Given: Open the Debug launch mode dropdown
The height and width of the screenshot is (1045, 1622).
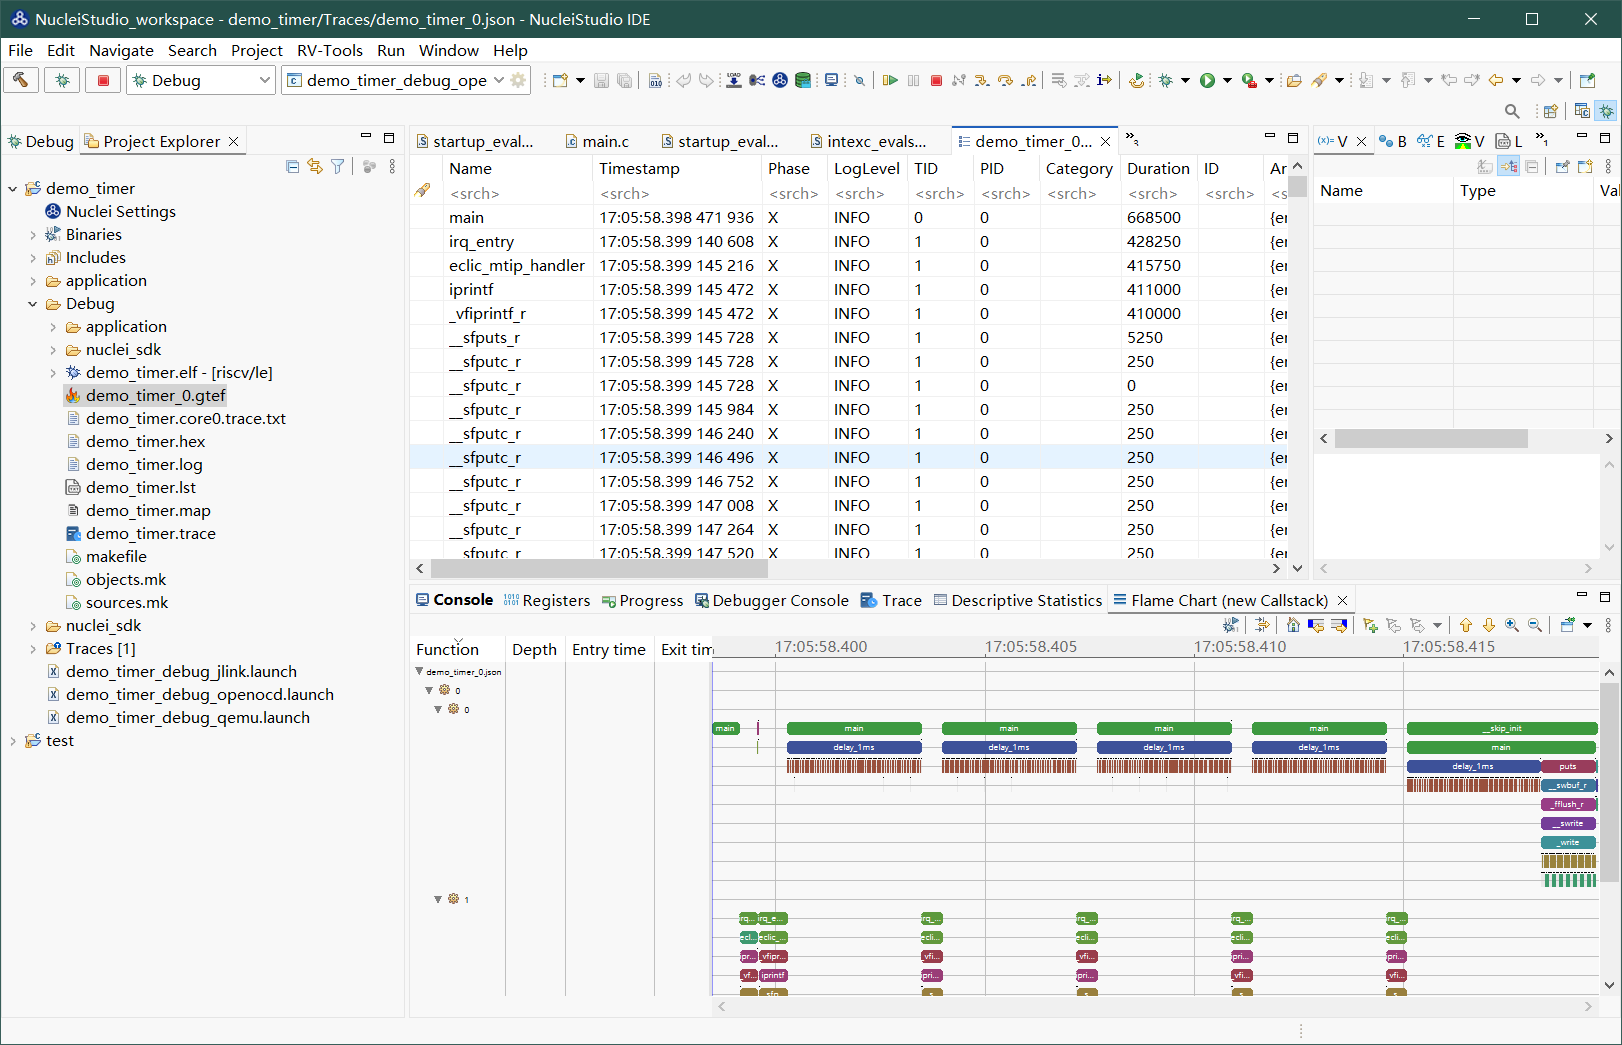Looking at the screenshot, I should (264, 80).
